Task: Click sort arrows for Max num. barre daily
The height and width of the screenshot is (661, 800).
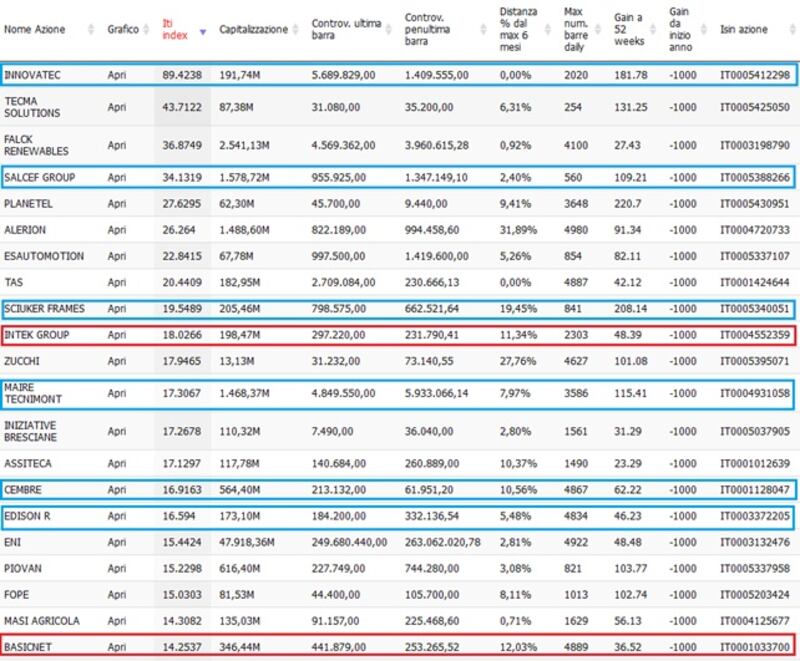Action: [x=597, y=30]
